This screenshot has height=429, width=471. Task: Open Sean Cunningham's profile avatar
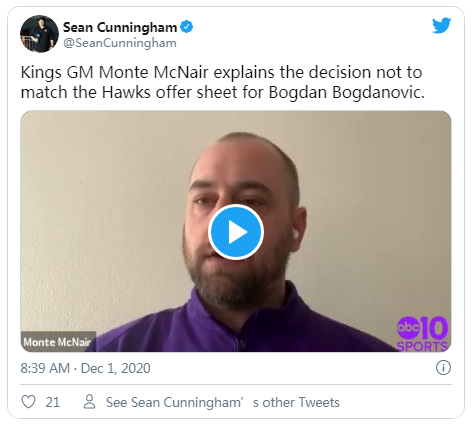tap(39, 34)
